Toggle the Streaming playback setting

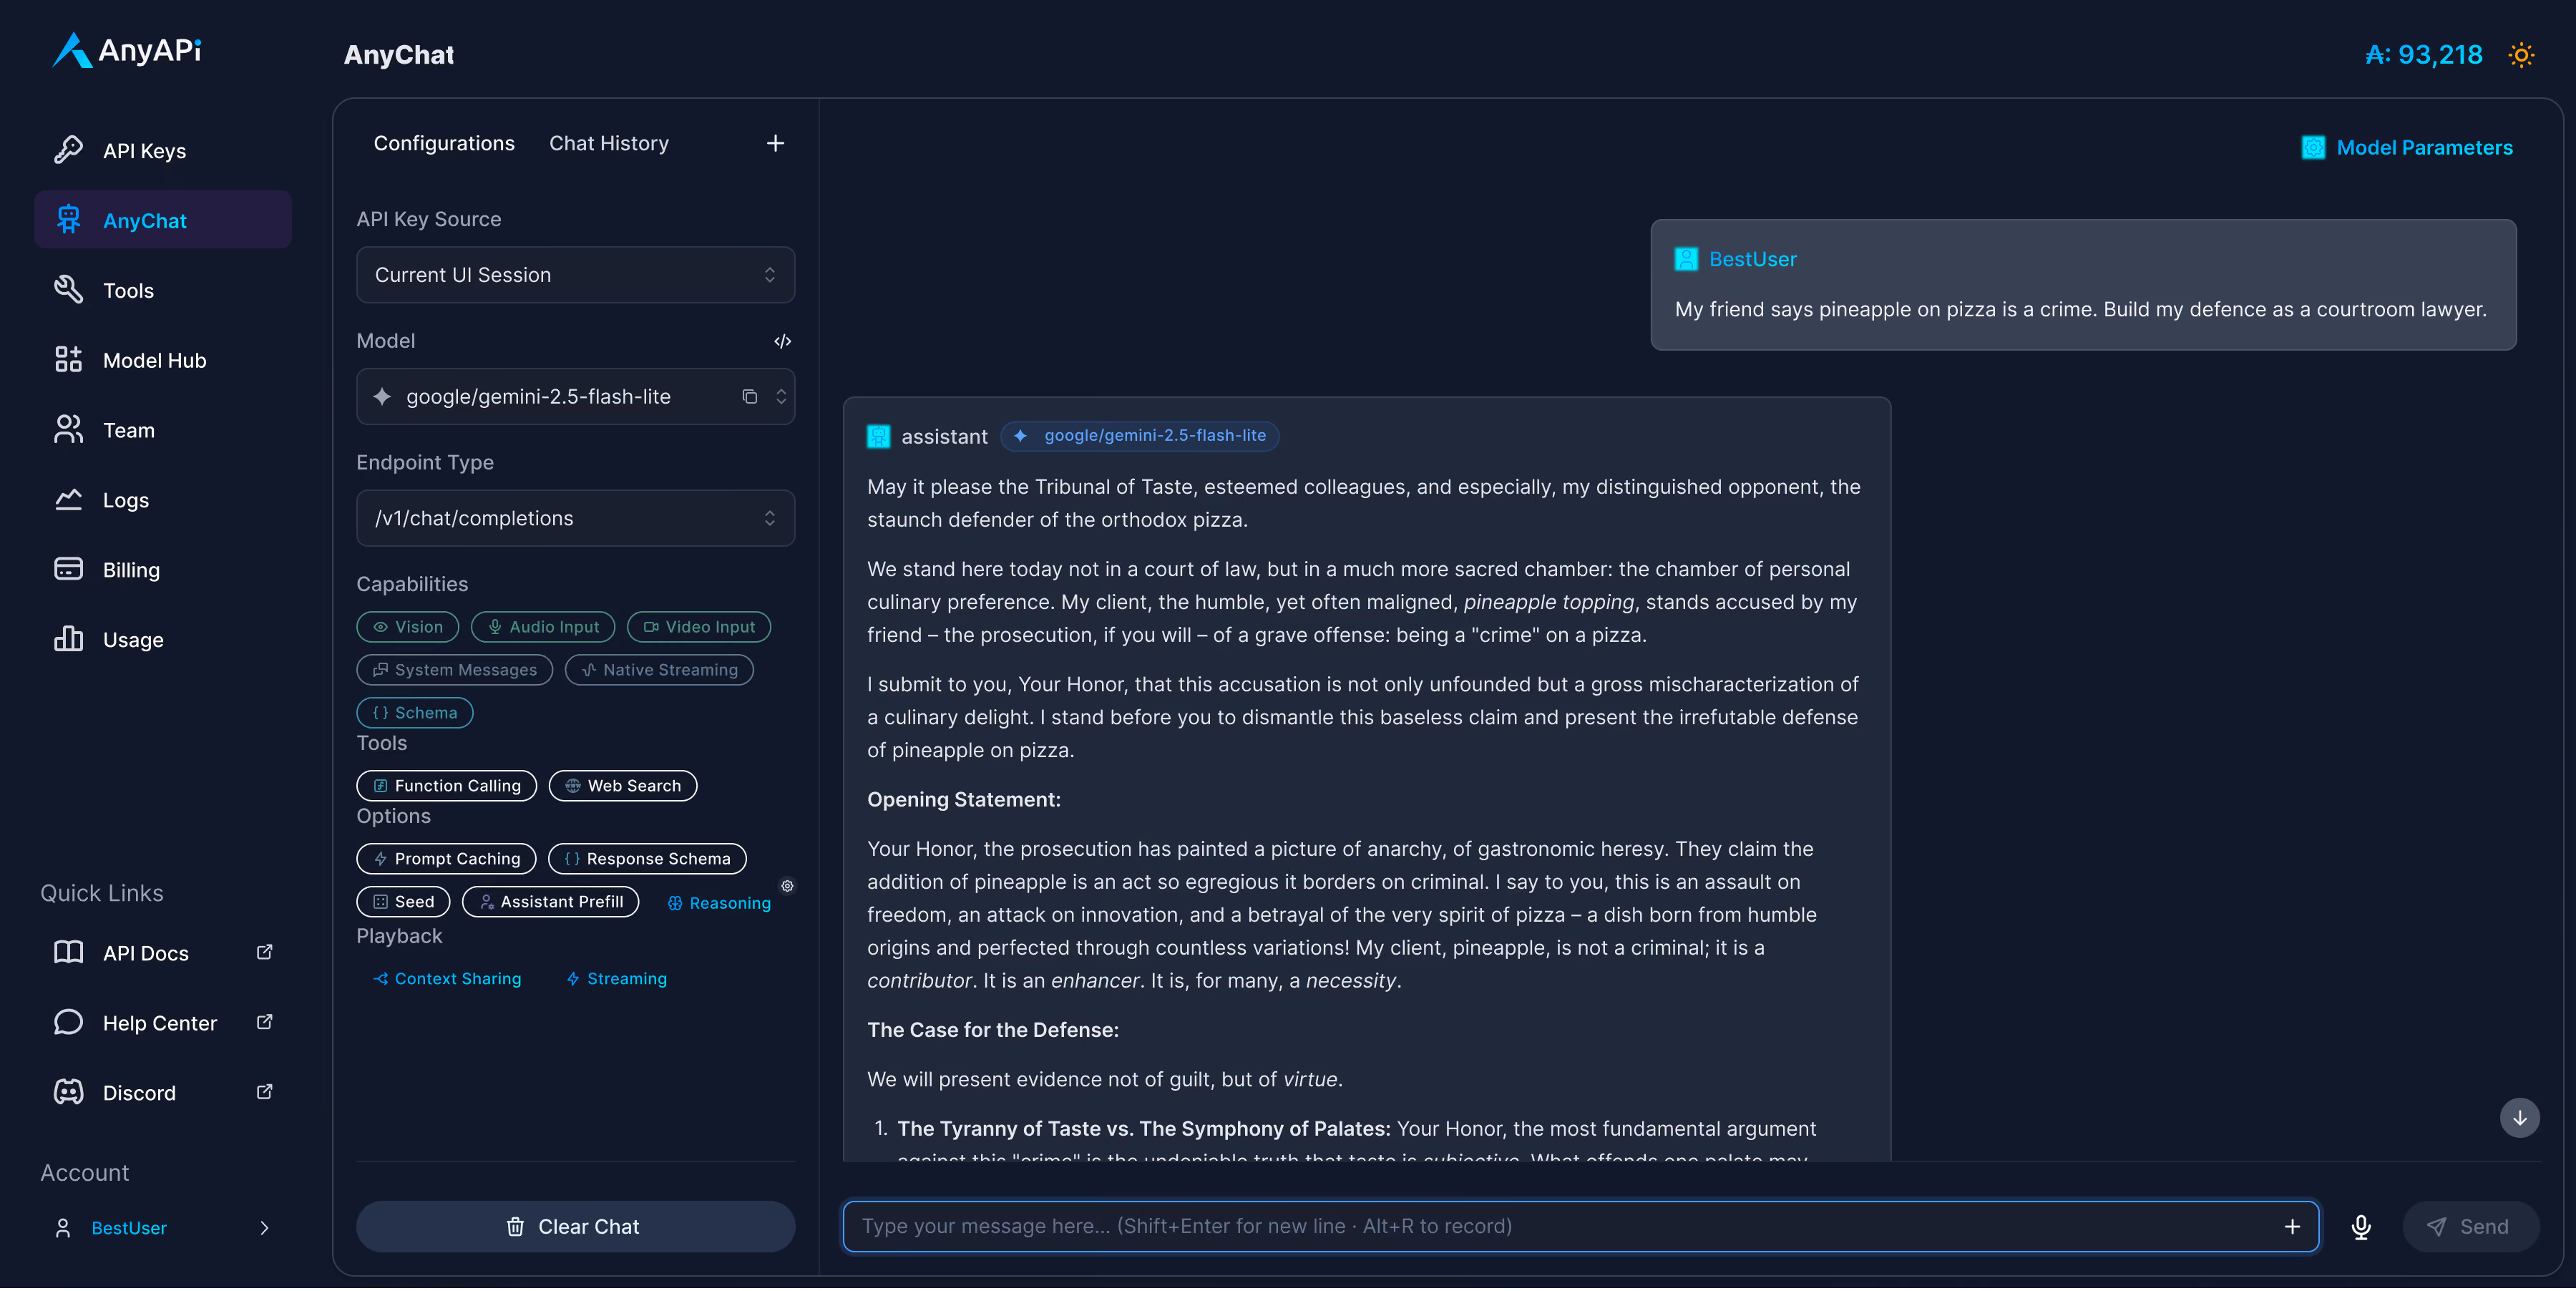click(616, 980)
